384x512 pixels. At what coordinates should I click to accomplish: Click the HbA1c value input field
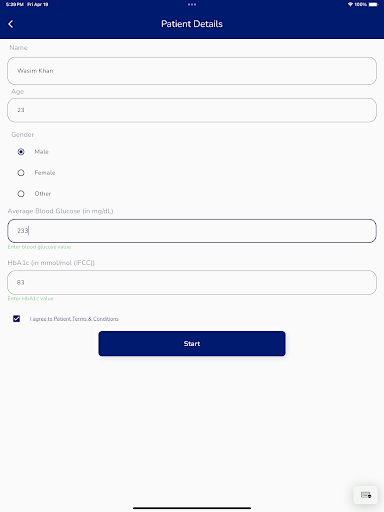[192, 282]
